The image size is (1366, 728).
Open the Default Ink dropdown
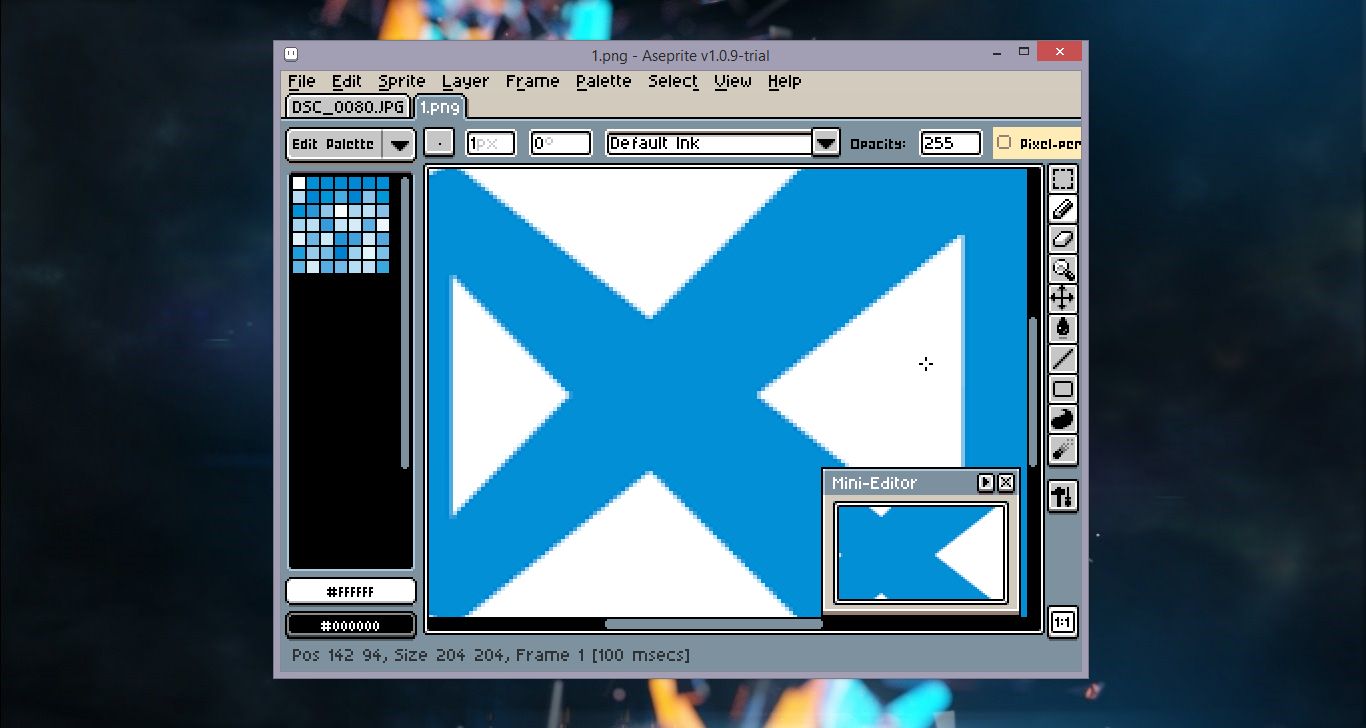(825, 143)
